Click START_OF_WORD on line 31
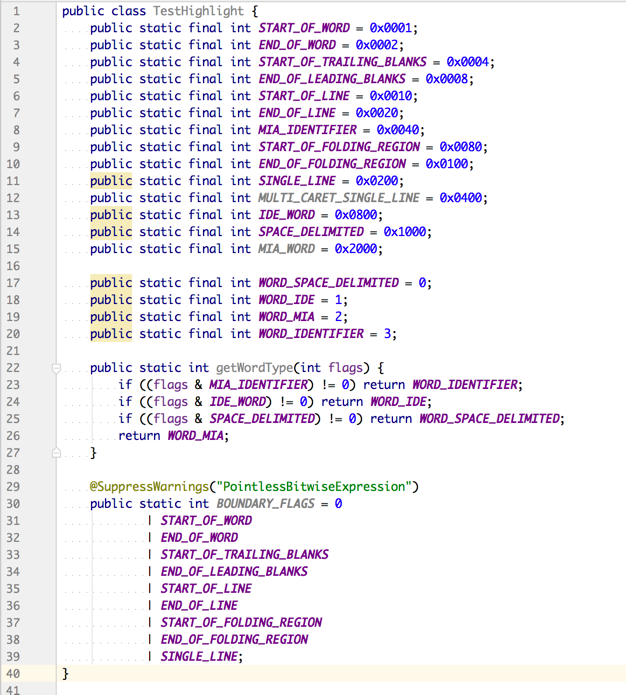Viewport: 626px width, 695px height. click(206, 521)
